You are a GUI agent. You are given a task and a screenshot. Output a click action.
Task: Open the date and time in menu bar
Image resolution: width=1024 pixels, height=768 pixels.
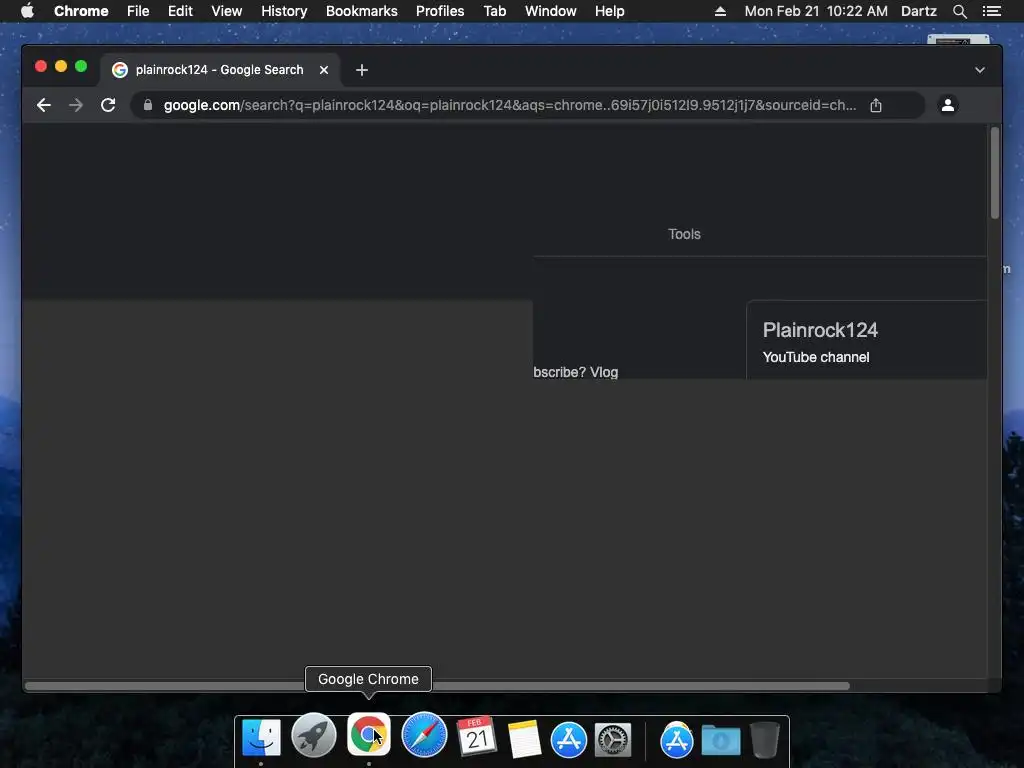pyautogui.click(x=816, y=11)
